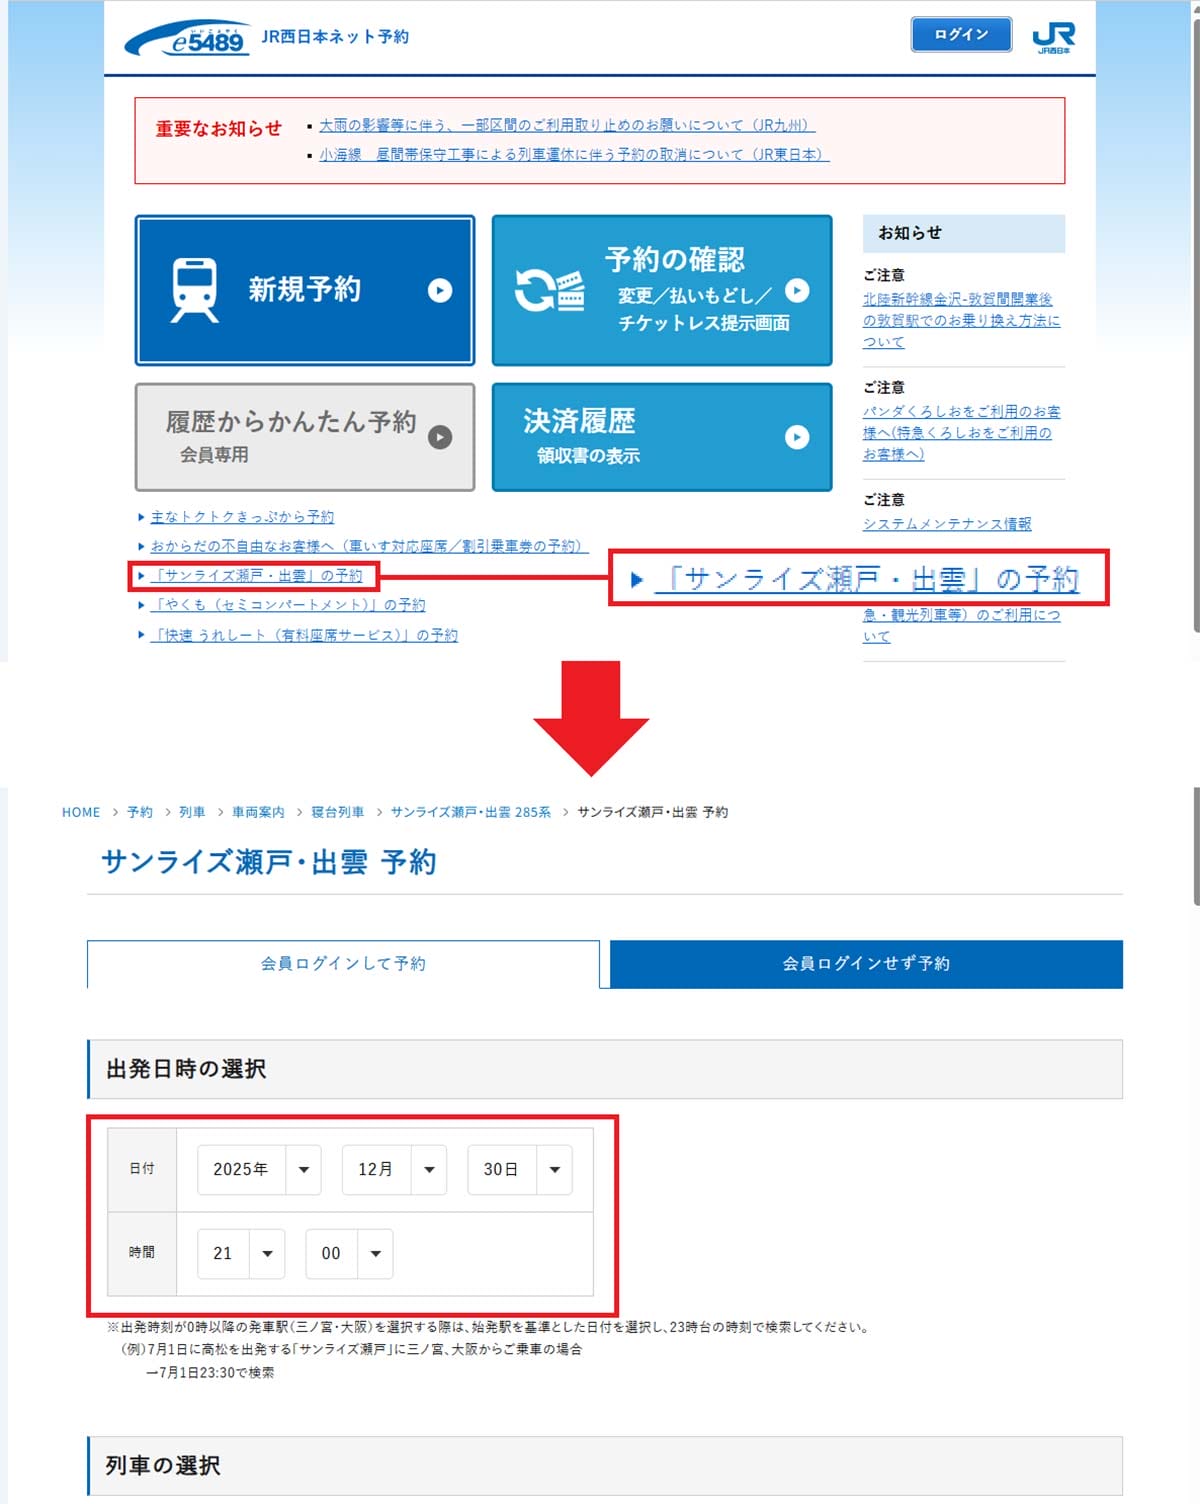Image resolution: width=1200 pixels, height=1504 pixels.
Task: Switch to 会員ログインして予約 tab
Action: 343,964
